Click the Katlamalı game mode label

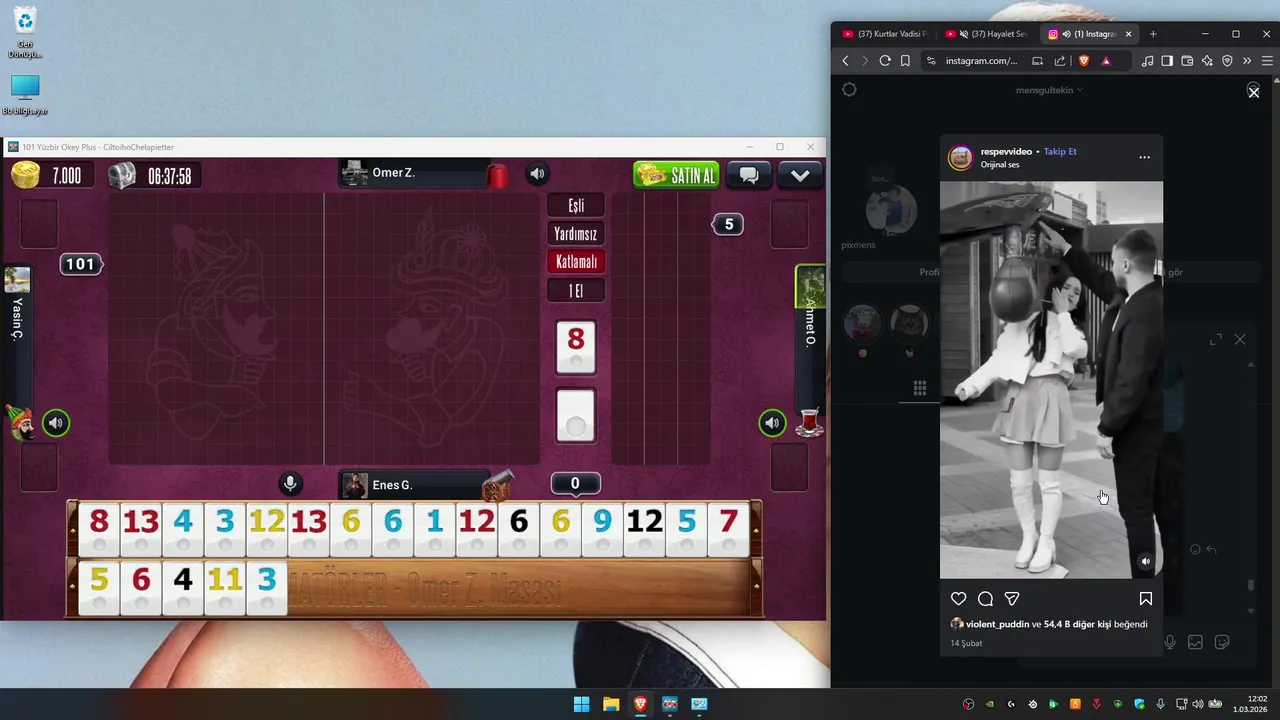(576, 262)
